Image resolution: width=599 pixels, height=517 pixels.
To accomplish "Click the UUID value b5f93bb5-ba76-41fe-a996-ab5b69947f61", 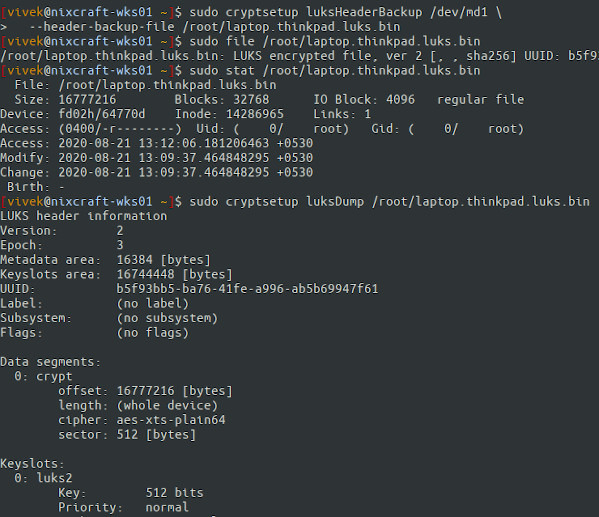I will click(x=247, y=288).
